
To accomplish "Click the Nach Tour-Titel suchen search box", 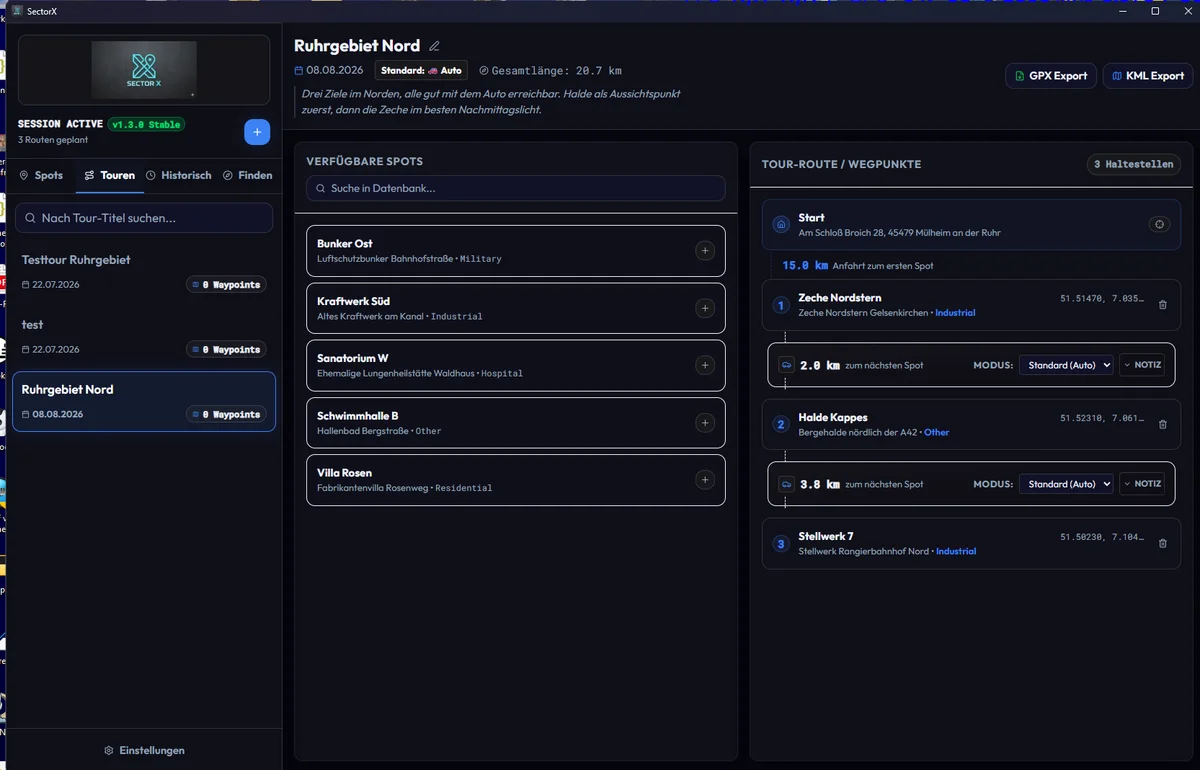I will pyautogui.click(x=144, y=218).
